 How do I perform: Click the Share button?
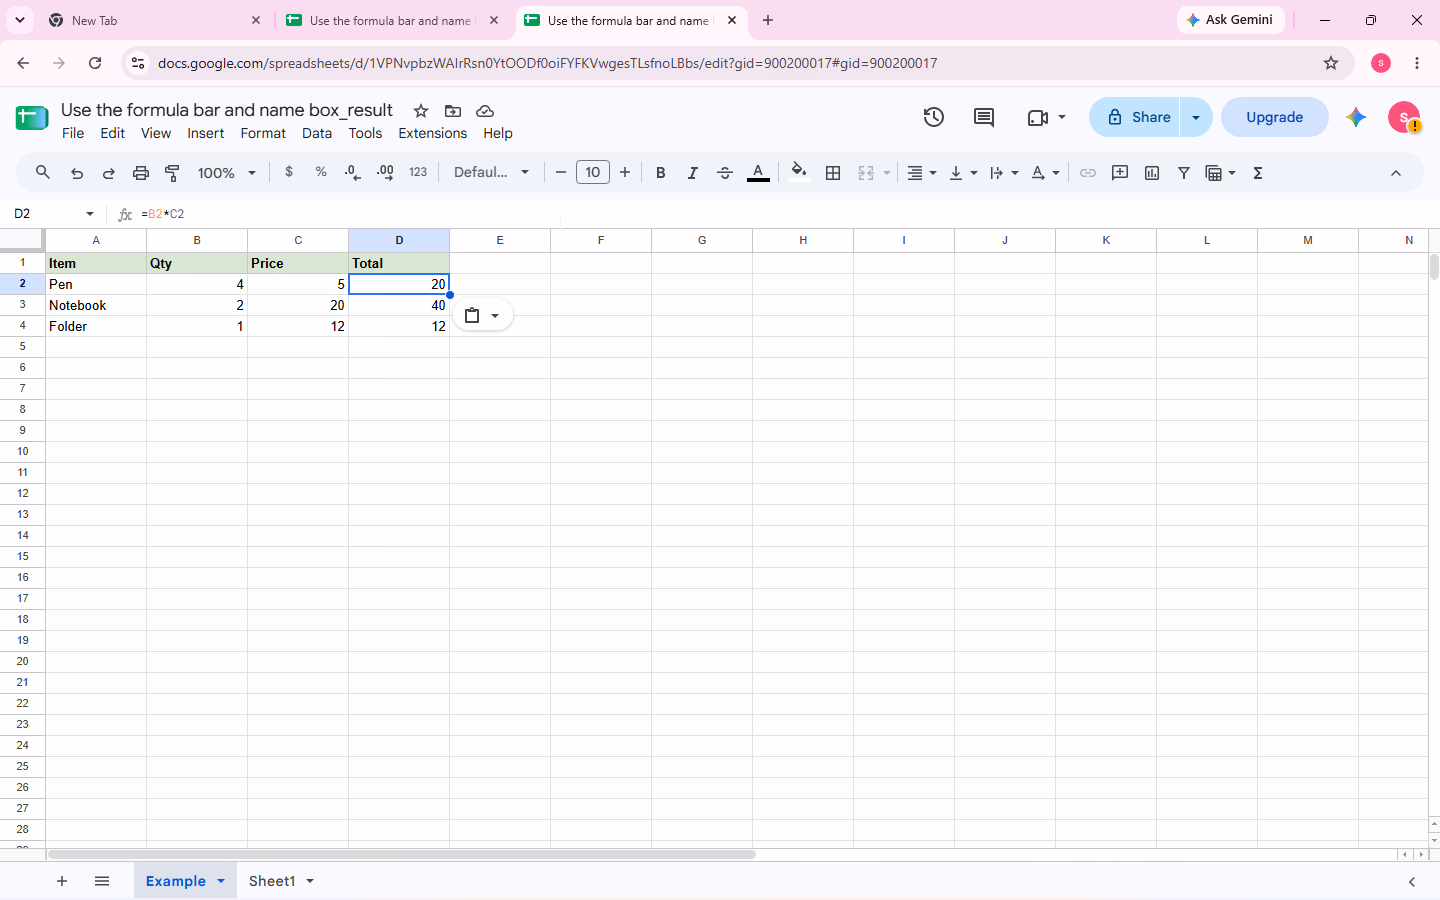coord(1136,117)
